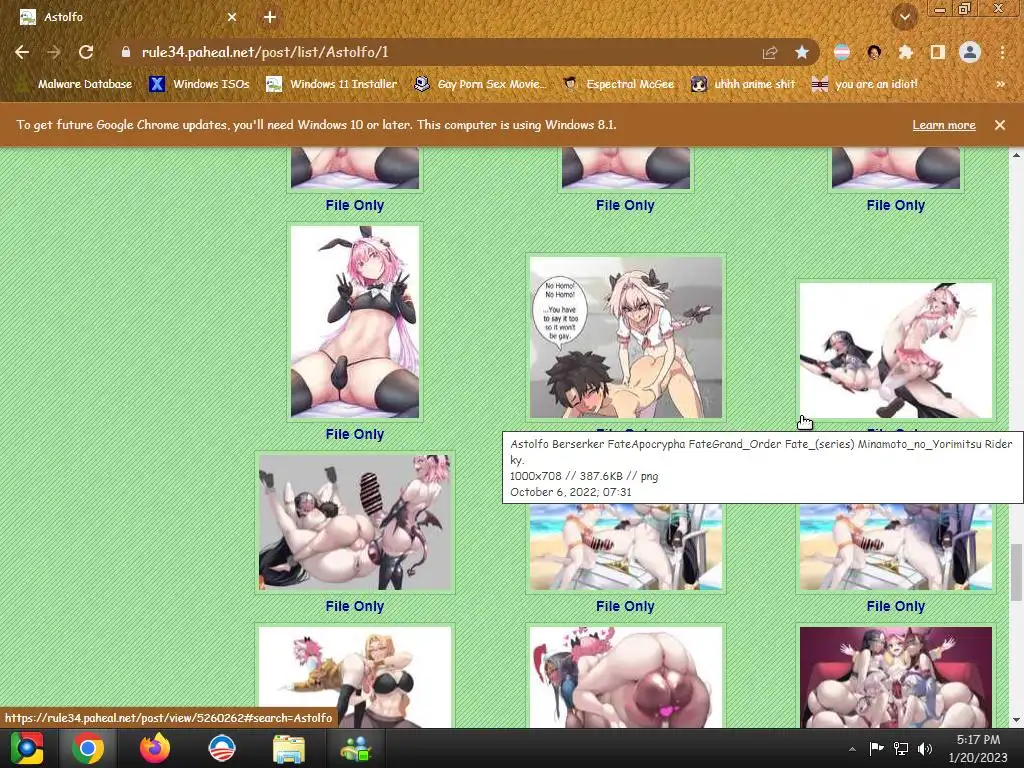
Task: Click the page scrollbar down arrow
Action: [x=1016, y=720]
